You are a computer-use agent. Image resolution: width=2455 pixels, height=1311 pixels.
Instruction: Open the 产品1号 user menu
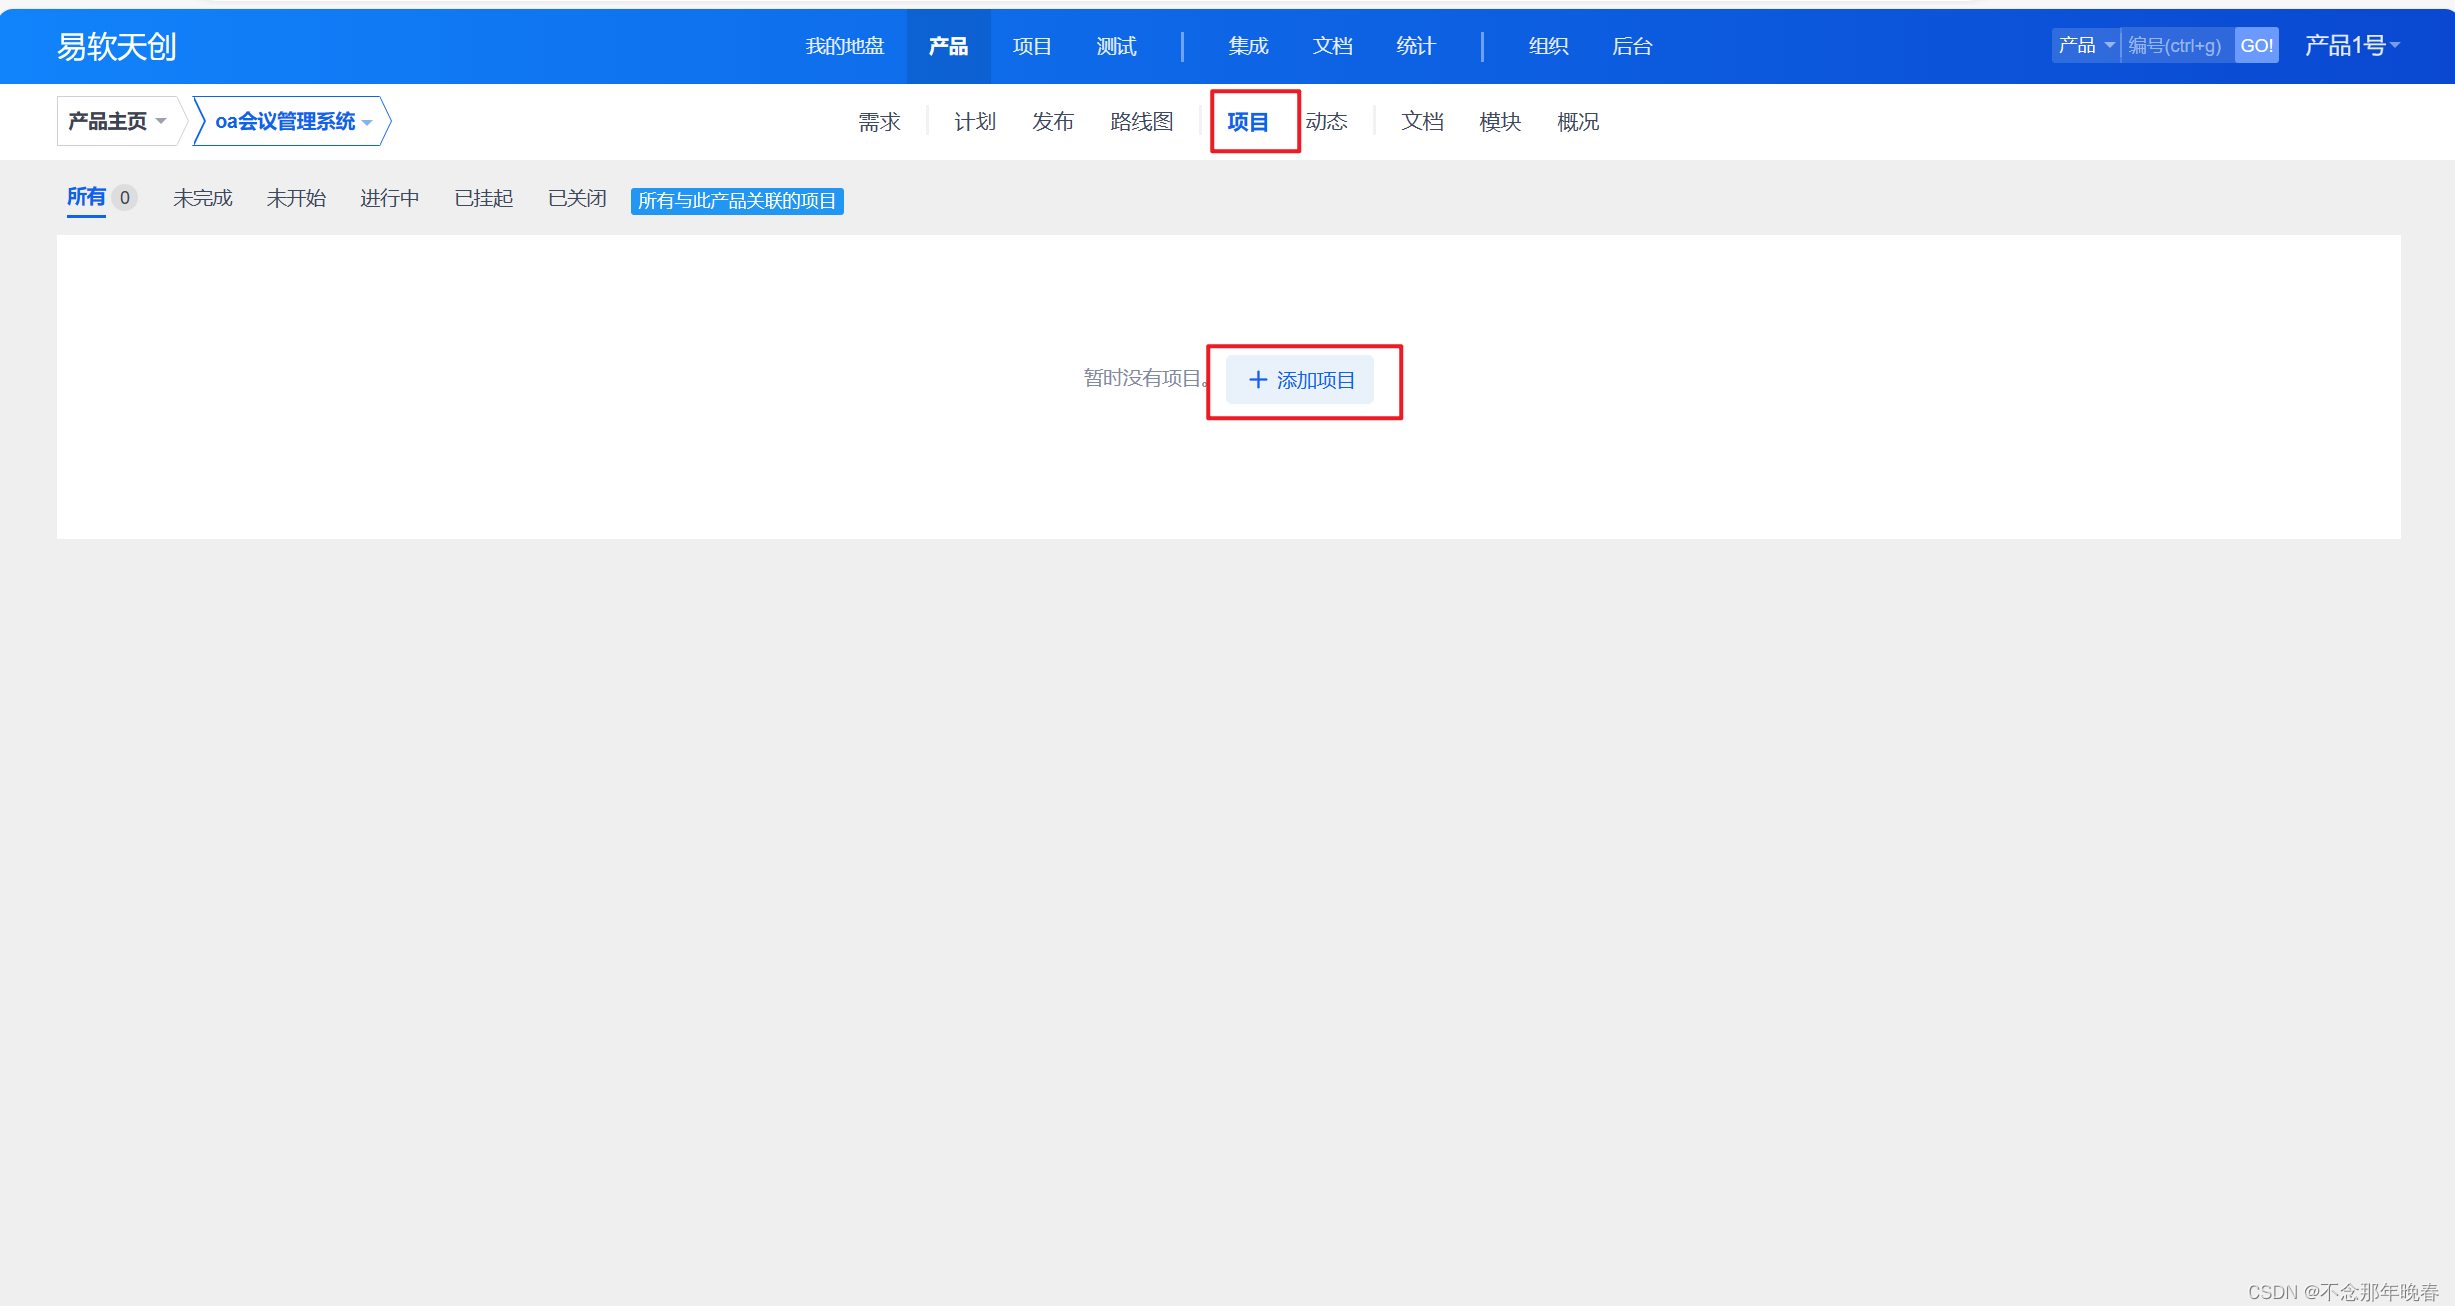pyautogui.click(x=2351, y=46)
